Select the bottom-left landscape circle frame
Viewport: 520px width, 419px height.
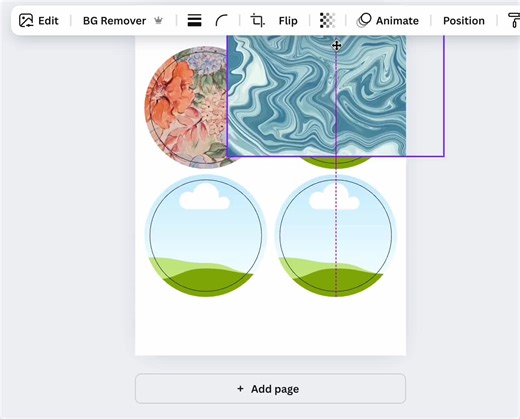tap(206, 235)
